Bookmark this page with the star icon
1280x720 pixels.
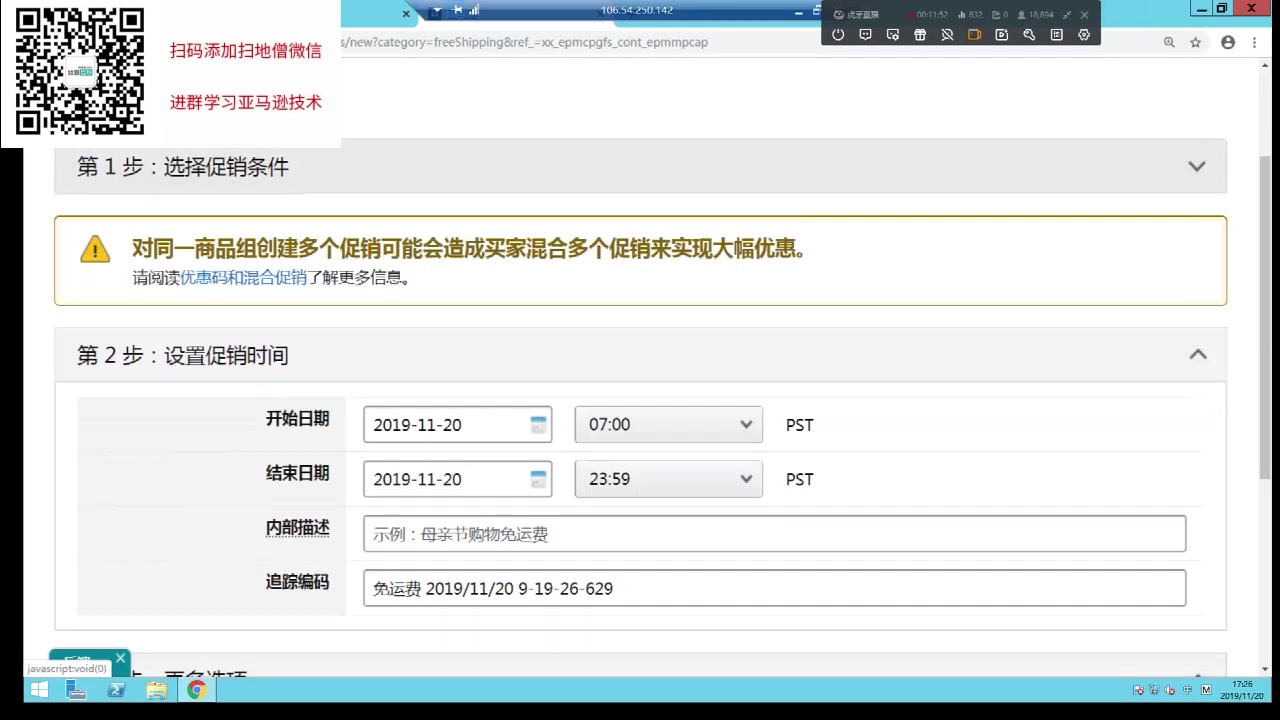(1195, 42)
